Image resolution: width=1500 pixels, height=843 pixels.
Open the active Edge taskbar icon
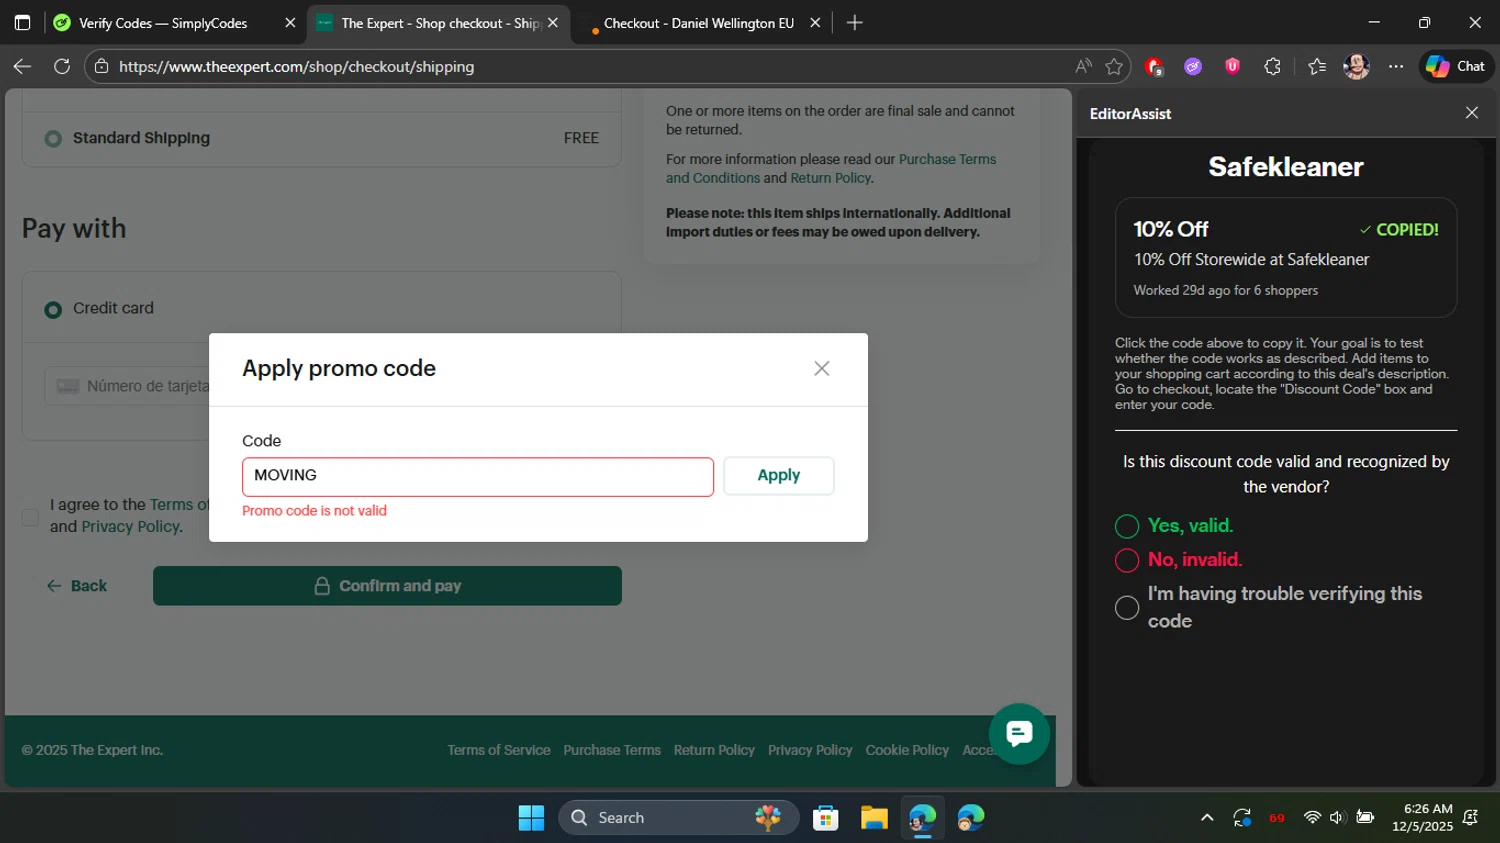click(x=922, y=818)
